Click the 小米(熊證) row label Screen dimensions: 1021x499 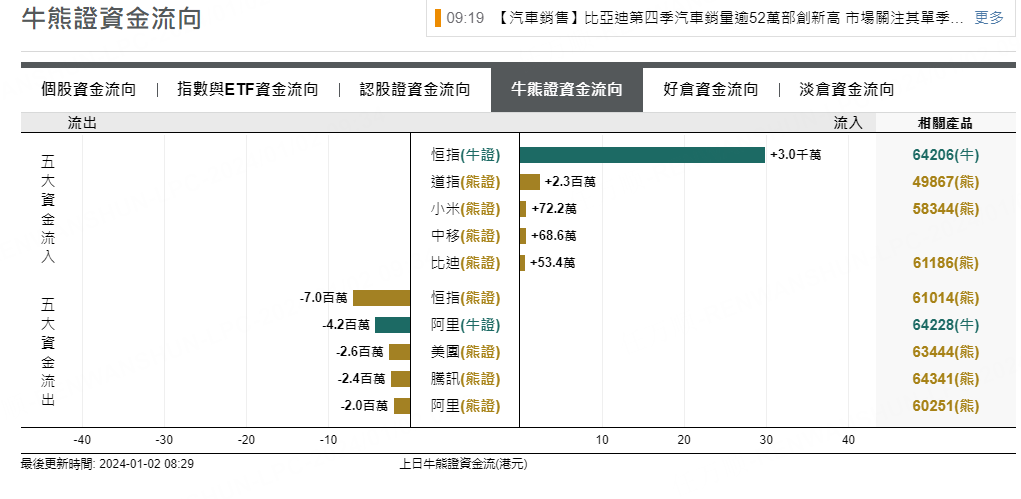tap(466, 209)
